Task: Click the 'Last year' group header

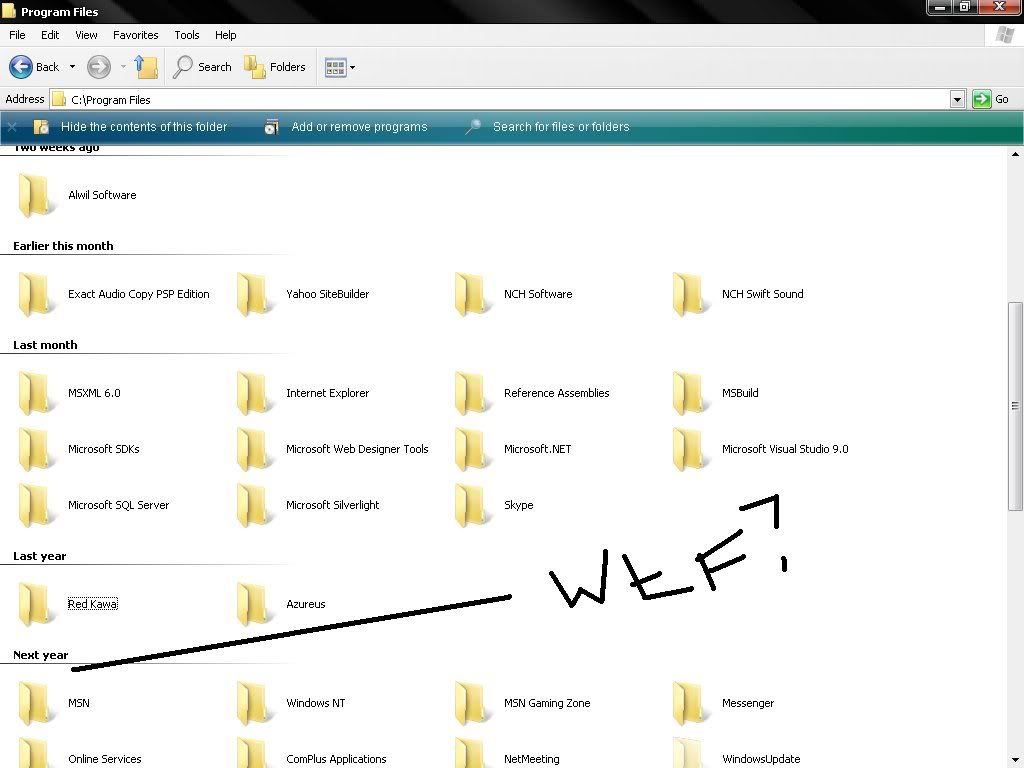Action: 40,556
